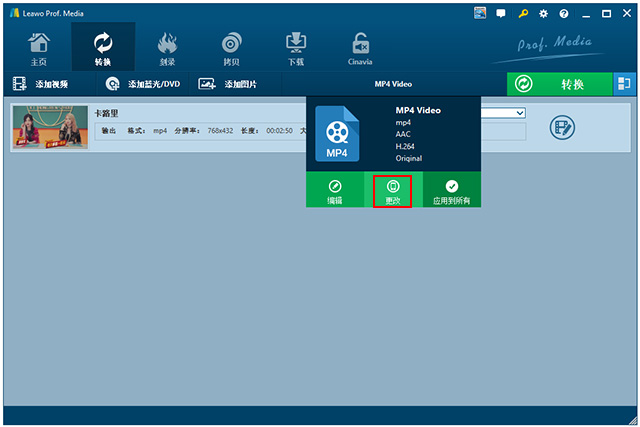The image size is (640, 427).
Task: Open the help question mark icon
Action: (564, 13)
